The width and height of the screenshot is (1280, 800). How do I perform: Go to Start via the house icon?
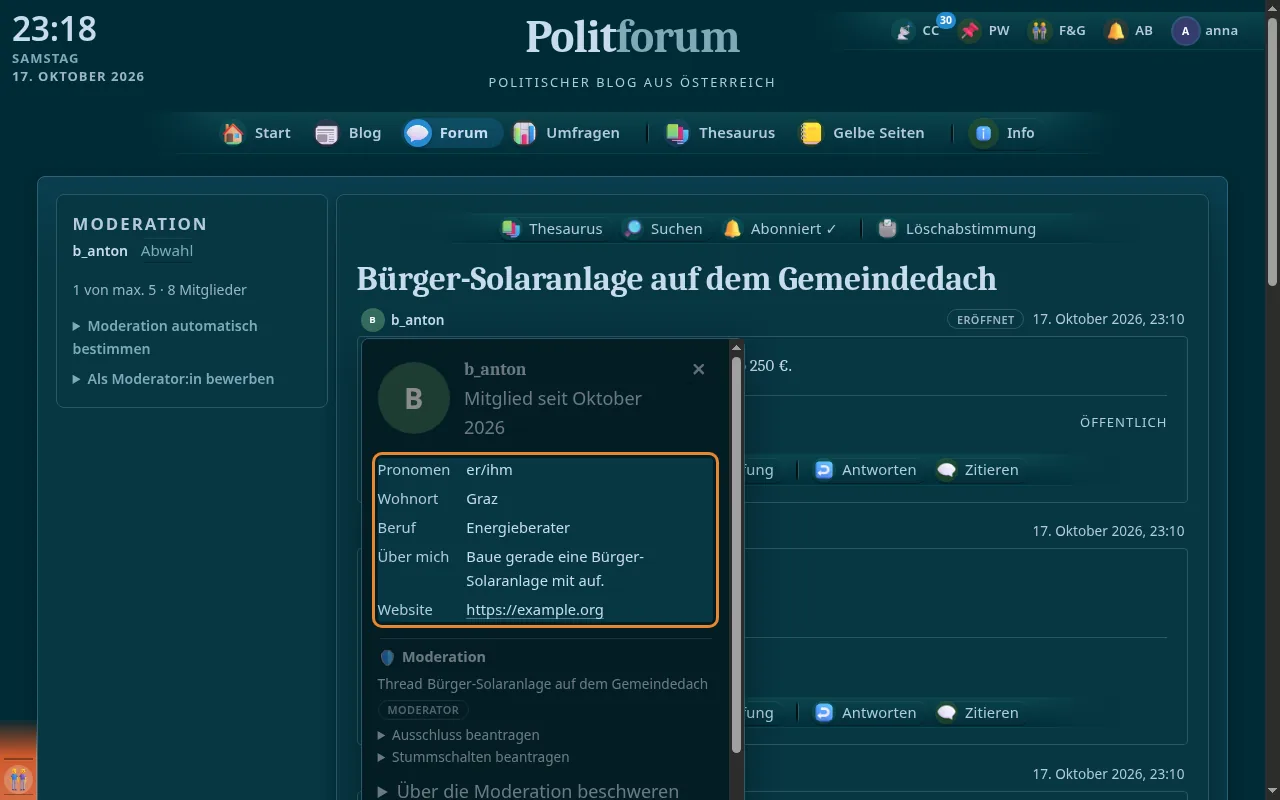pyautogui.click(x=233, y=133)
